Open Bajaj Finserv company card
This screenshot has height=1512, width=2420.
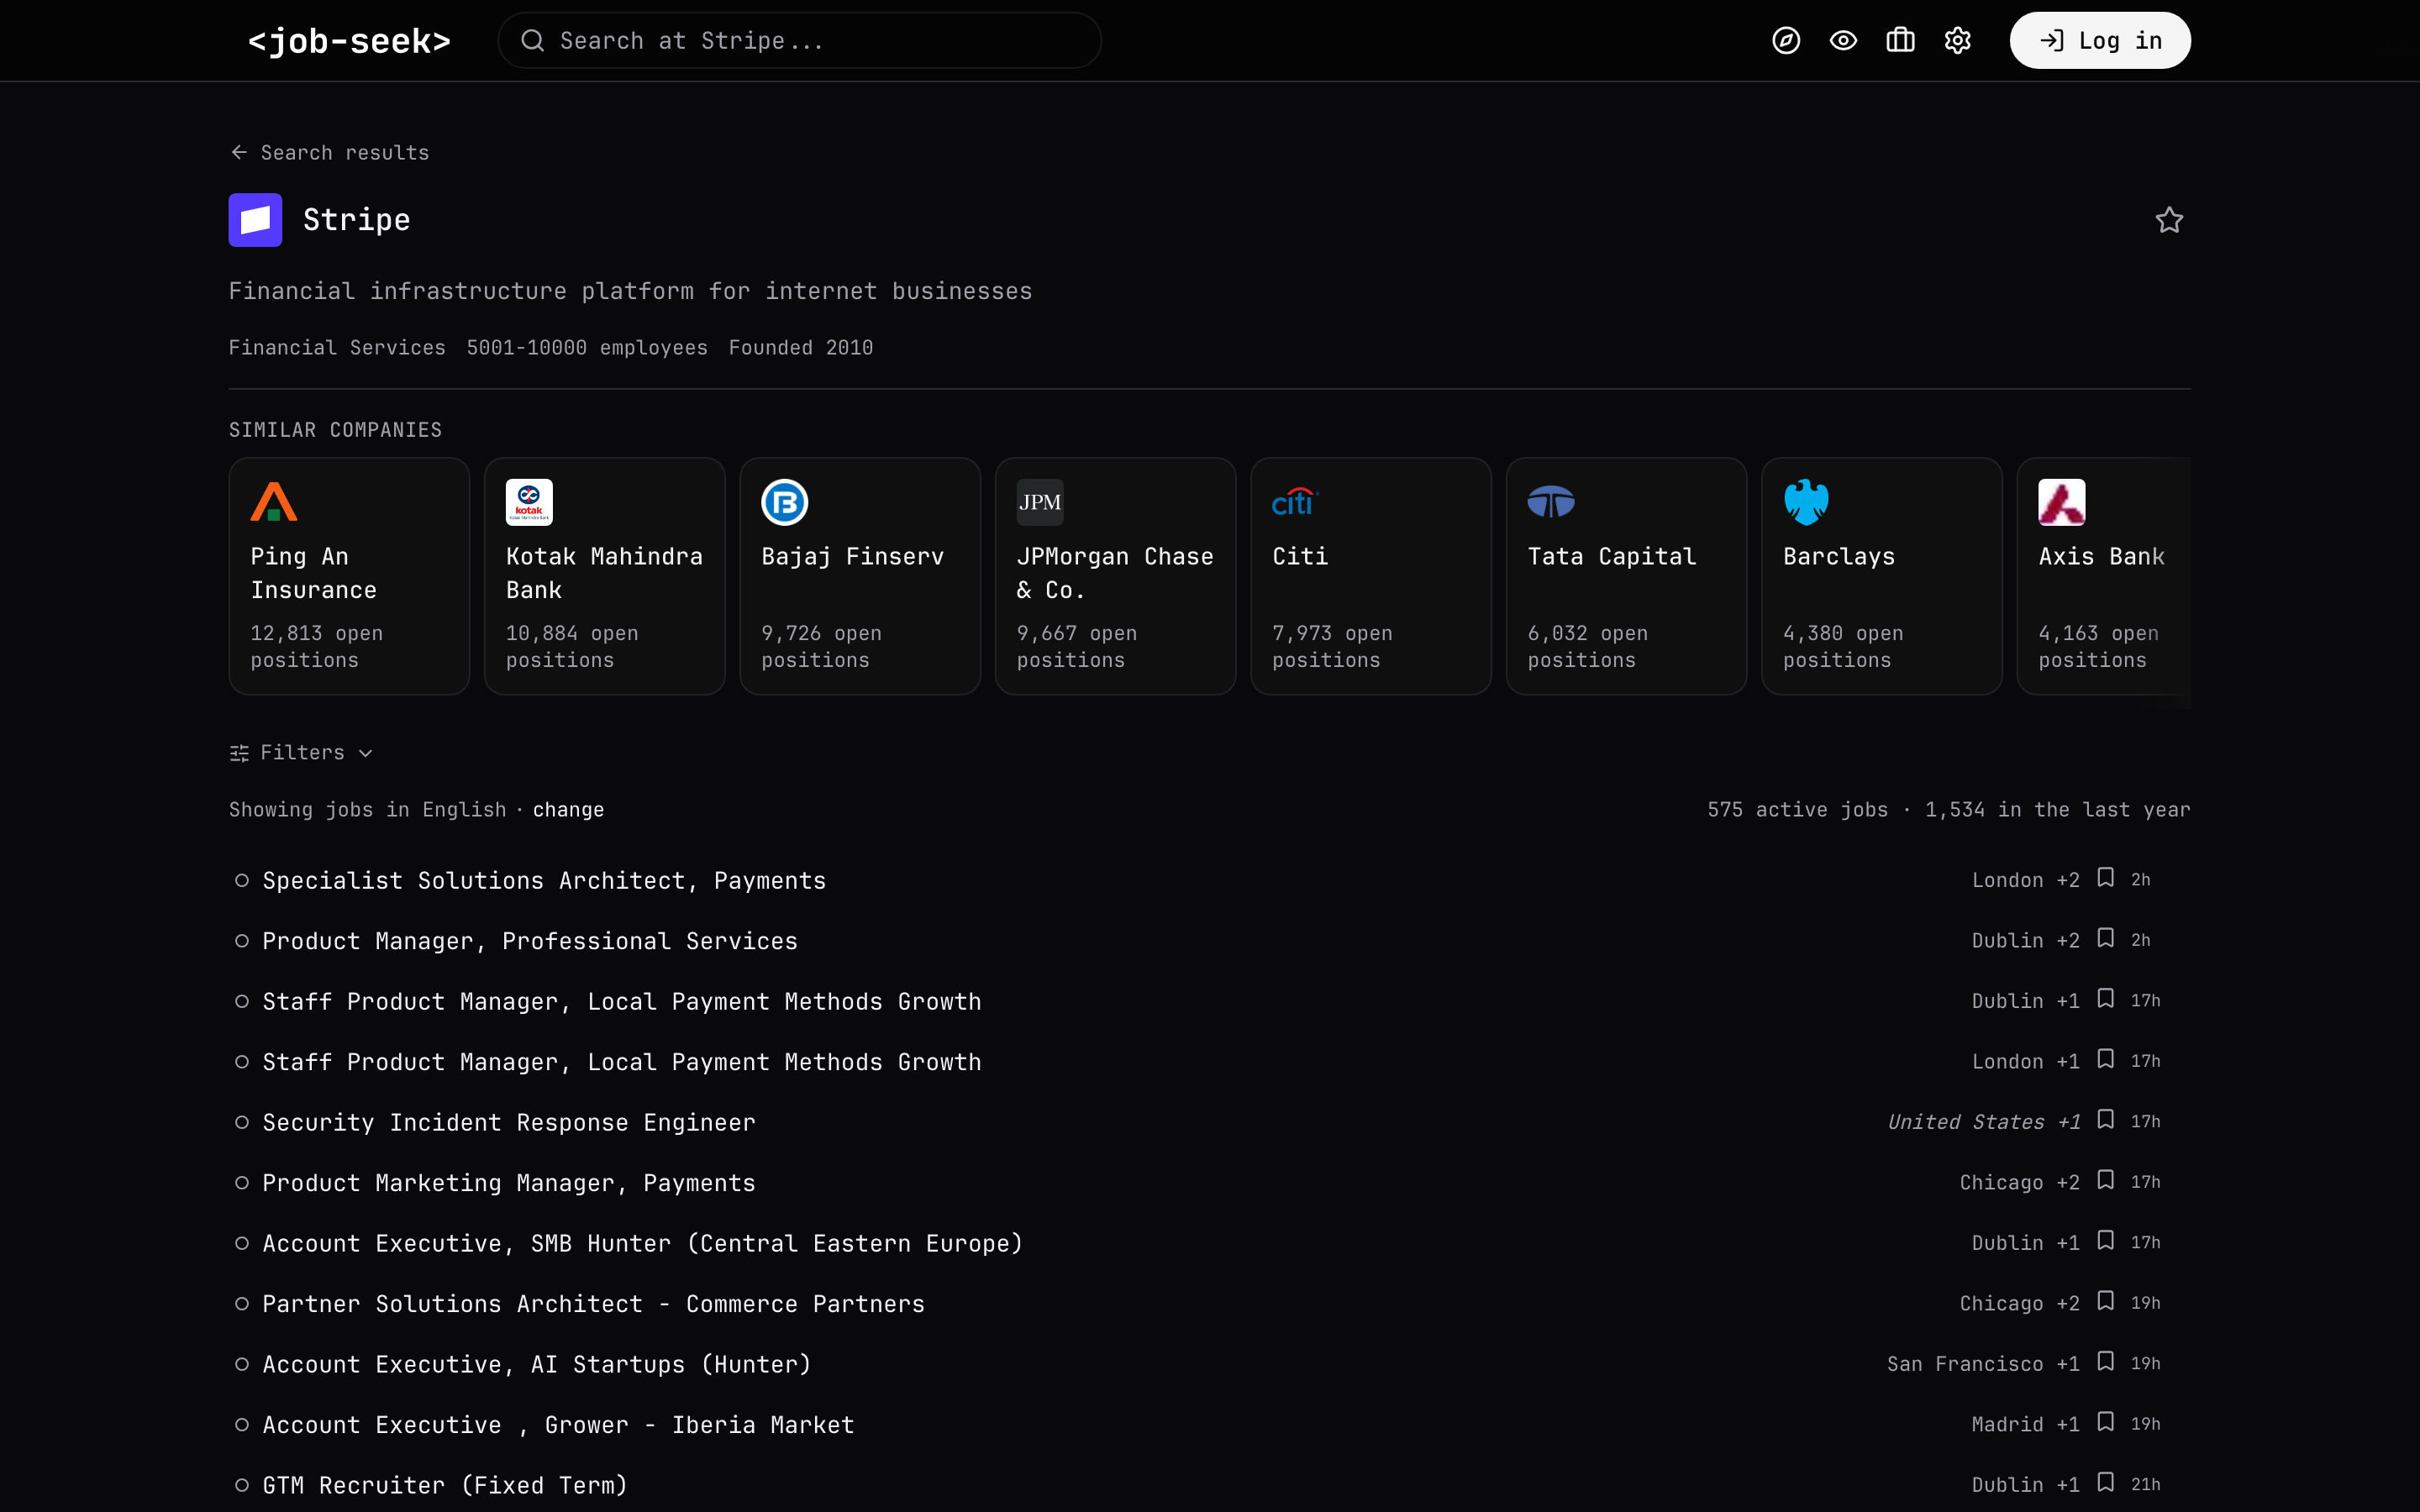pyautogui.click(x=860, y=576)
